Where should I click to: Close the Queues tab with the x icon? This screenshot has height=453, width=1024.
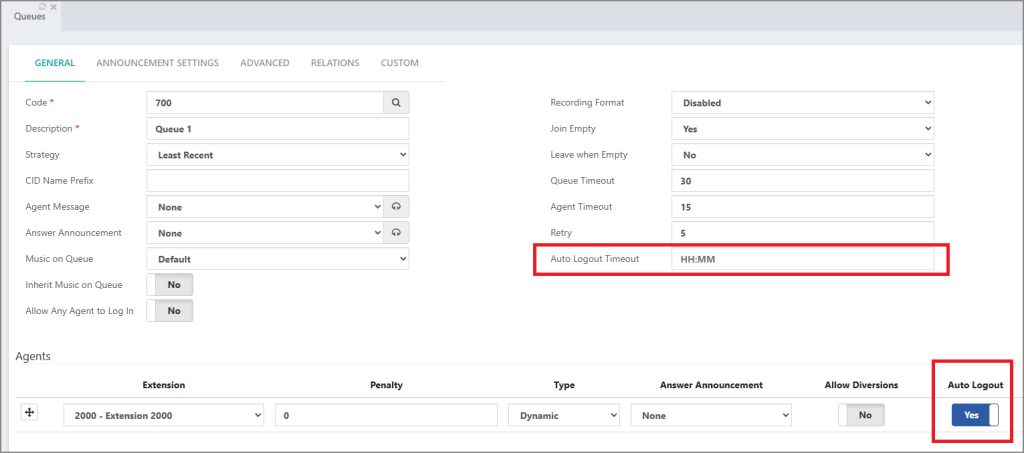click(54, 7)
